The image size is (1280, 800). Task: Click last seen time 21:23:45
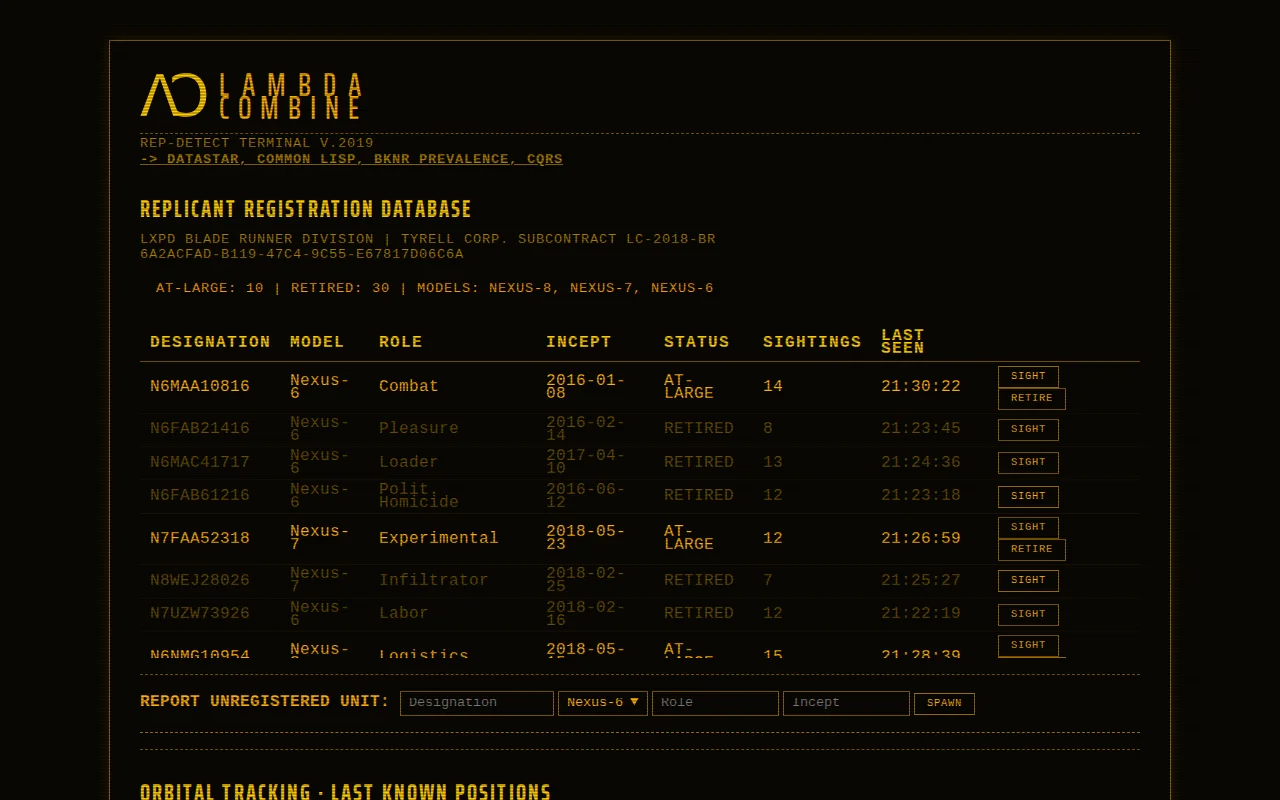click(x=921, y=429)
